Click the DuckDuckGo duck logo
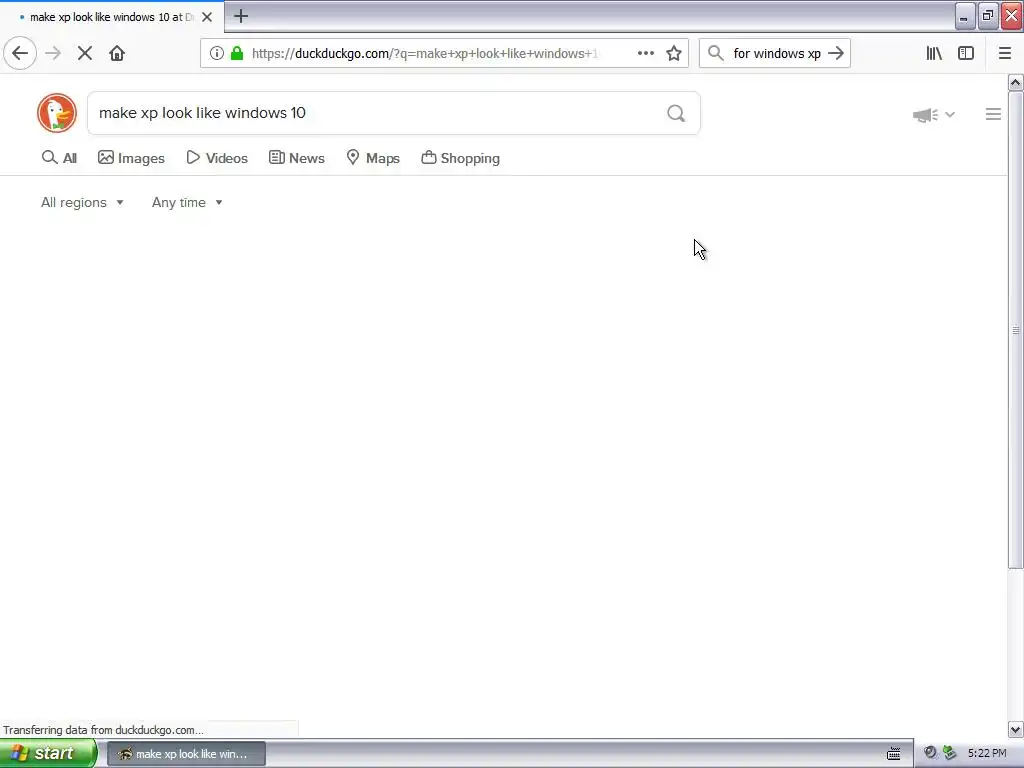Viewport: 1024px width, 768px height. (x=57, y=113)
